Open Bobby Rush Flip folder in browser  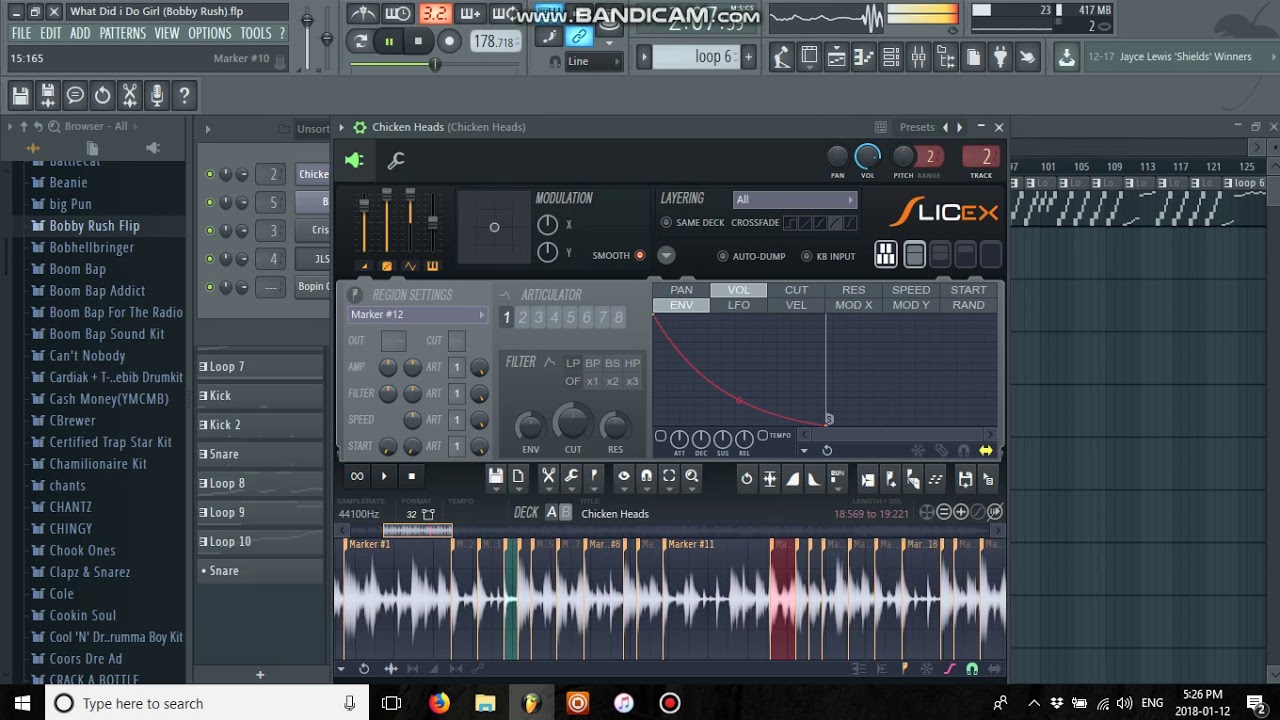tap(94, 226)
